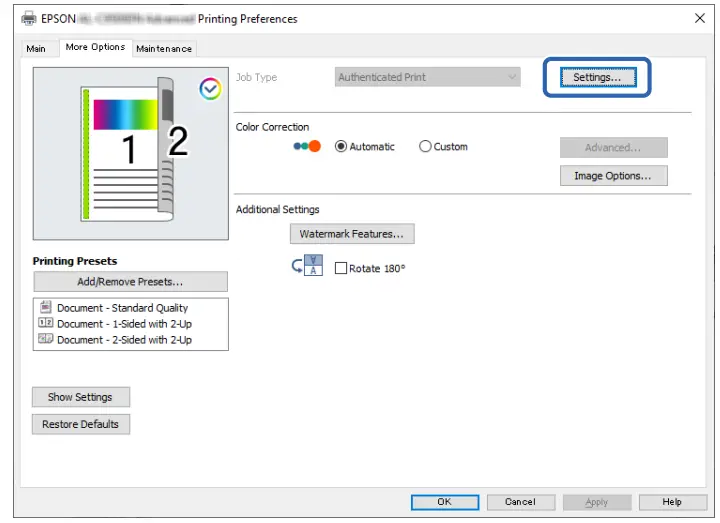Select the More Options tab
Viewport: 720px width, 523px height.
click(95, 47)
